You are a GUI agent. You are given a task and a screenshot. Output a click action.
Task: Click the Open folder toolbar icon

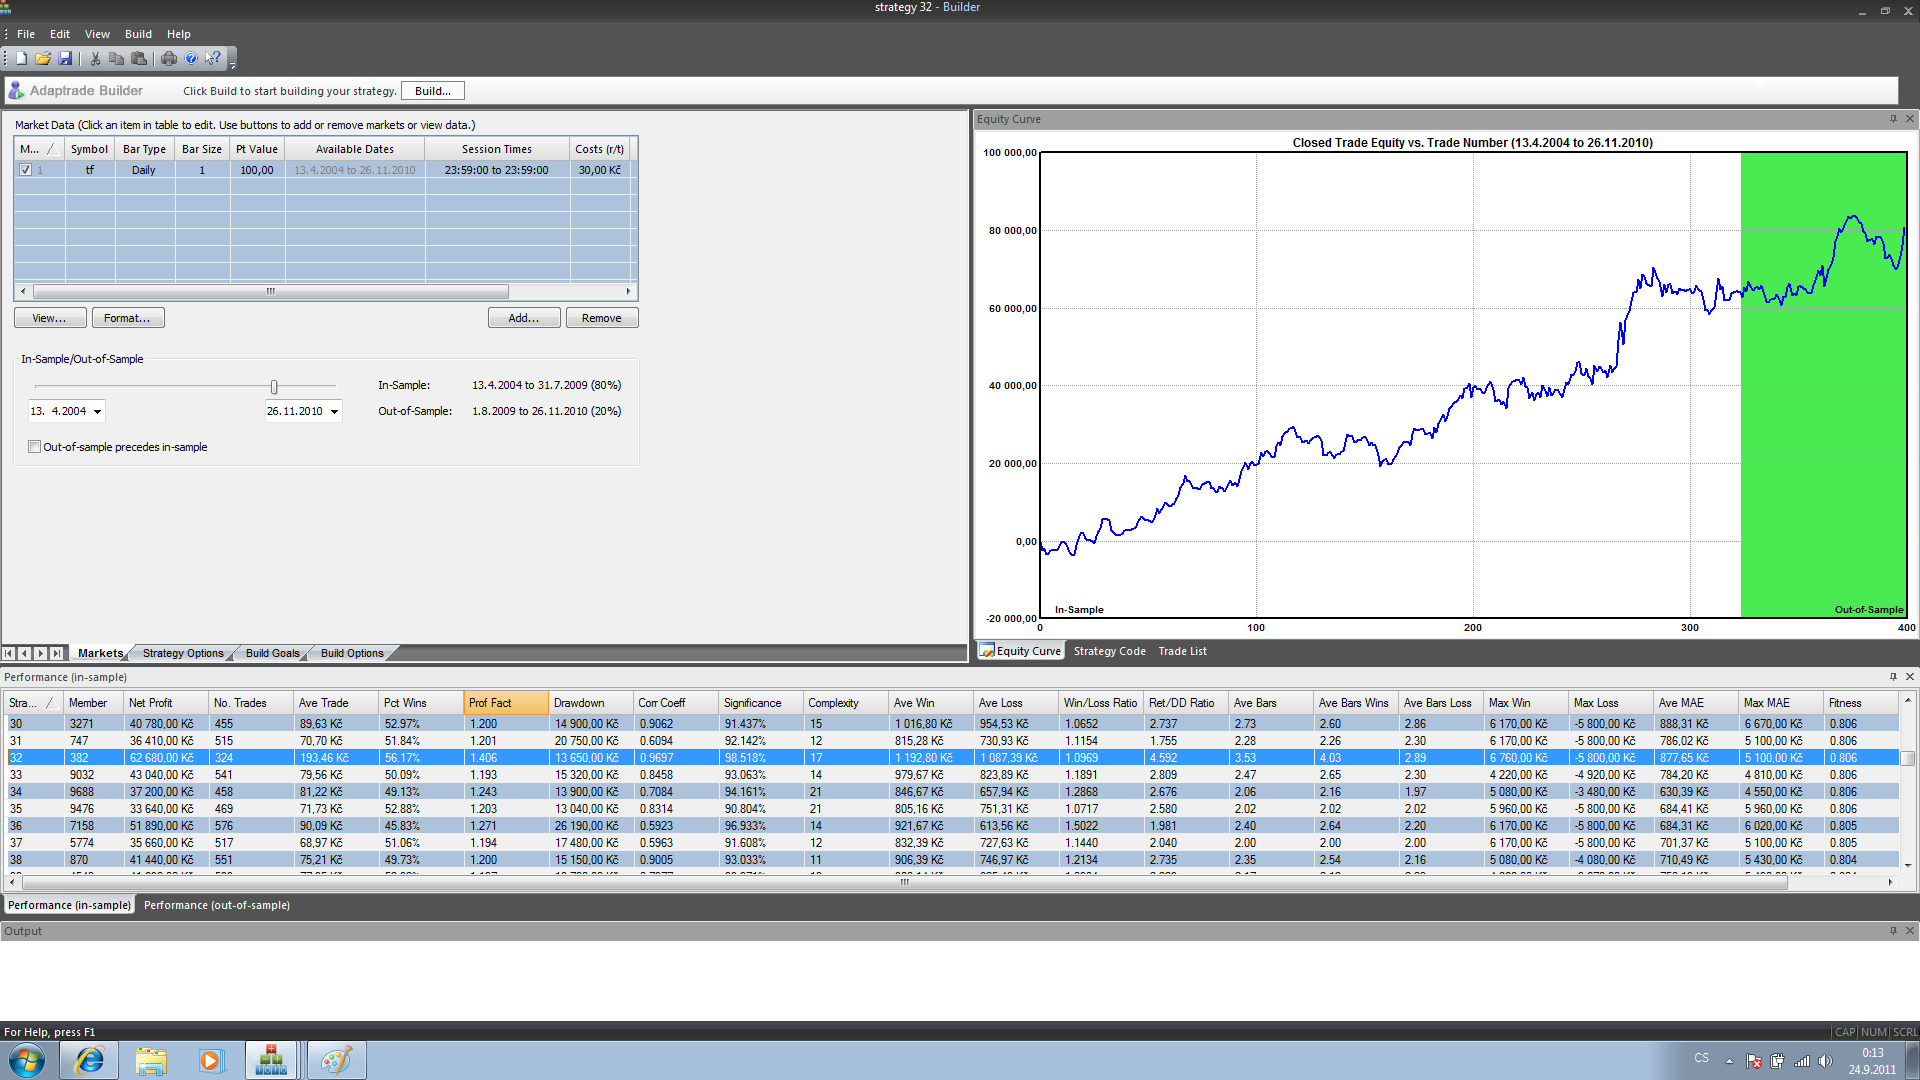coord(43,59)
